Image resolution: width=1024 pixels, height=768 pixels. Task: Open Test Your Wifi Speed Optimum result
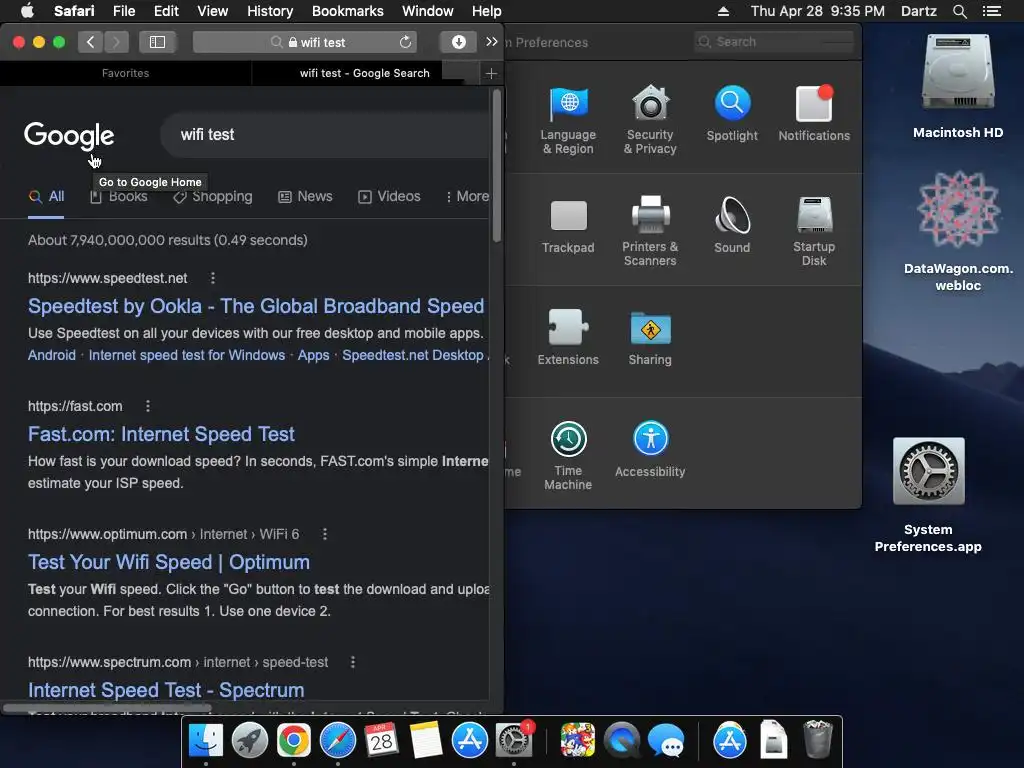pos(168,562)
